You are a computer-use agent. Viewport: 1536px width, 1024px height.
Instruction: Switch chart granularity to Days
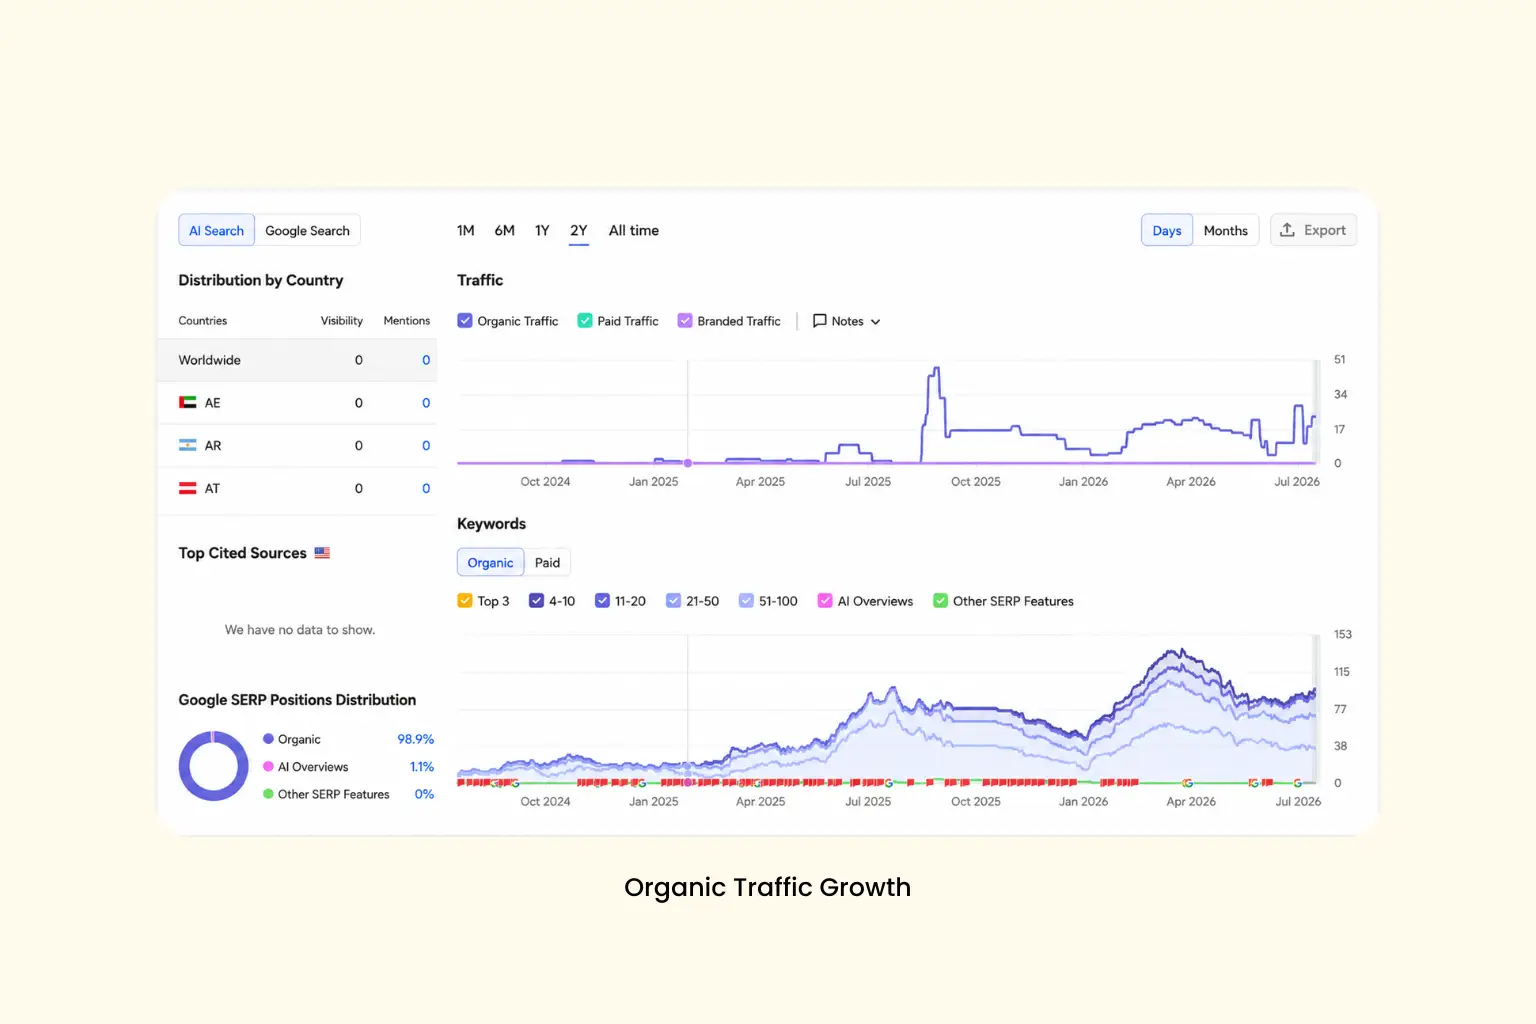(x=1167, y=230)
